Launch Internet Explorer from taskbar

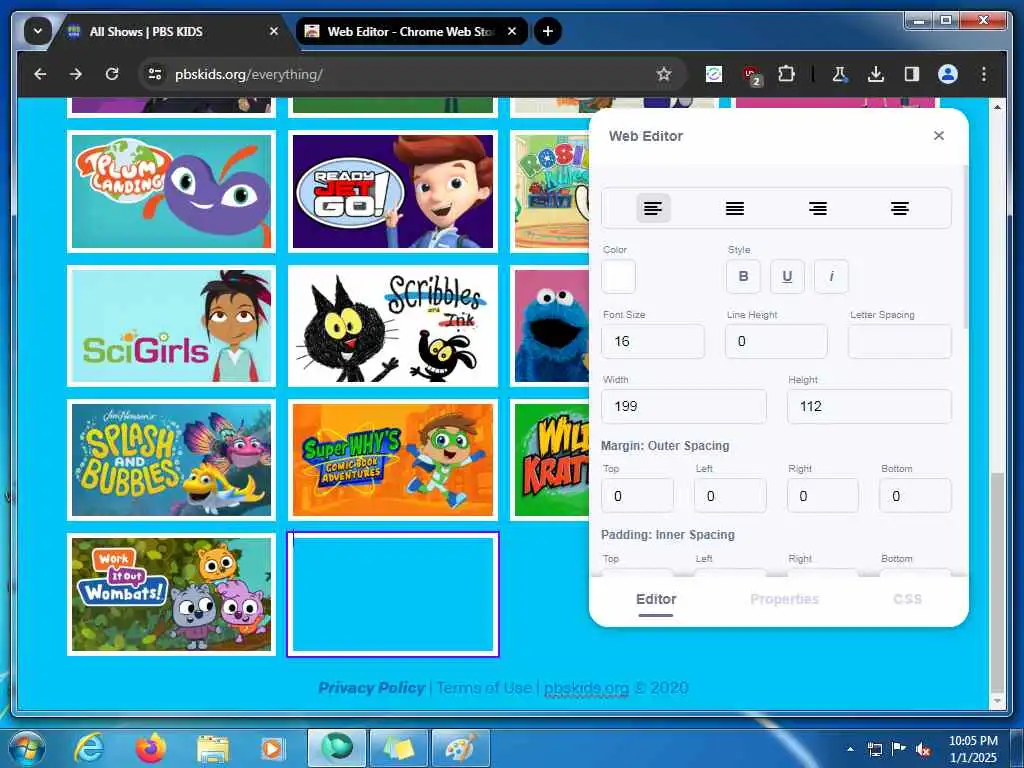[89, 748]
